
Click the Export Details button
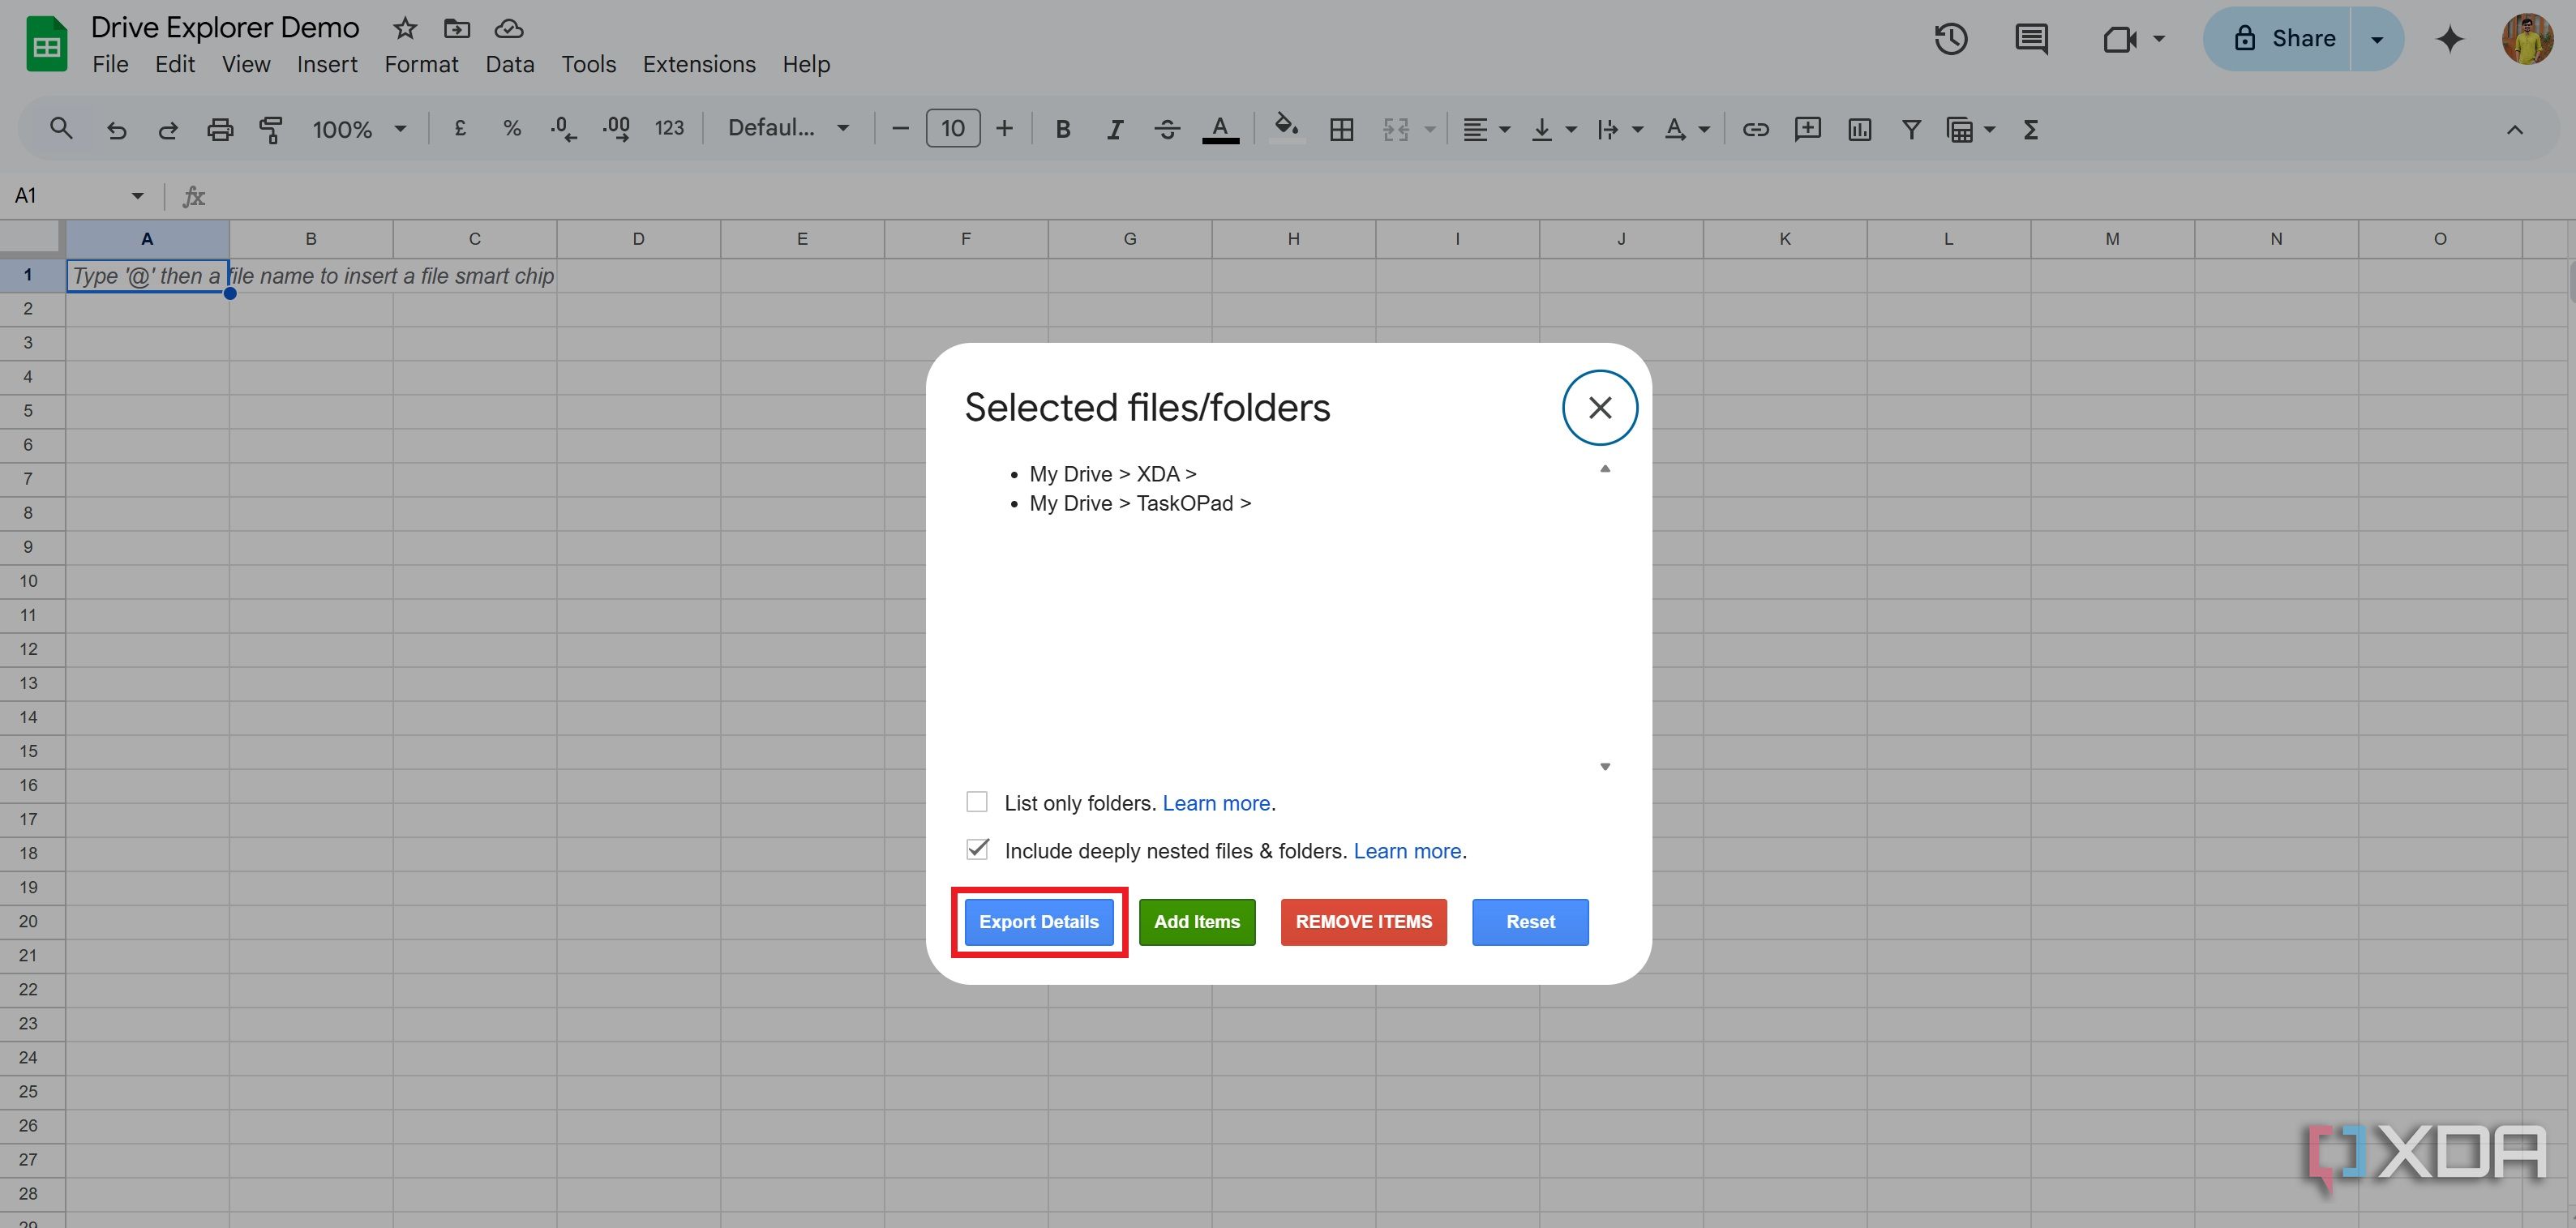[1038, 921]
